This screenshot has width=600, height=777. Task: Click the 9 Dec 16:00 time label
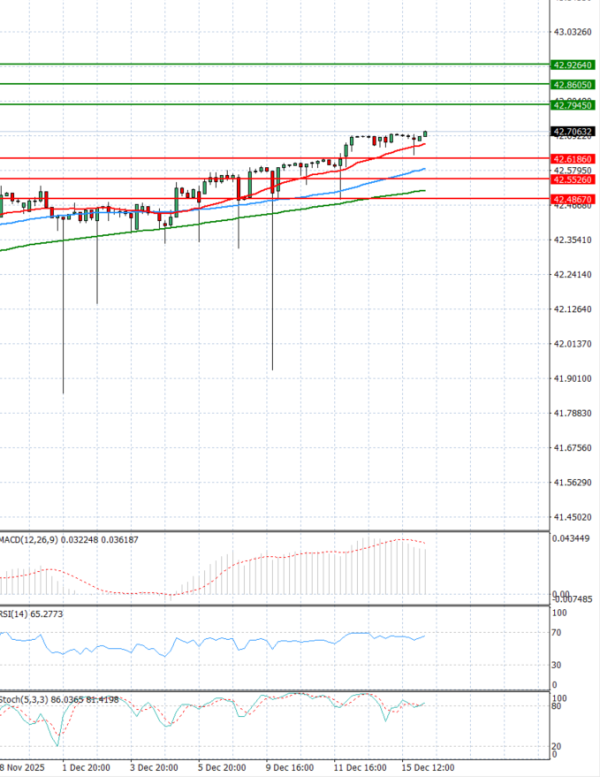click(290, 767)
